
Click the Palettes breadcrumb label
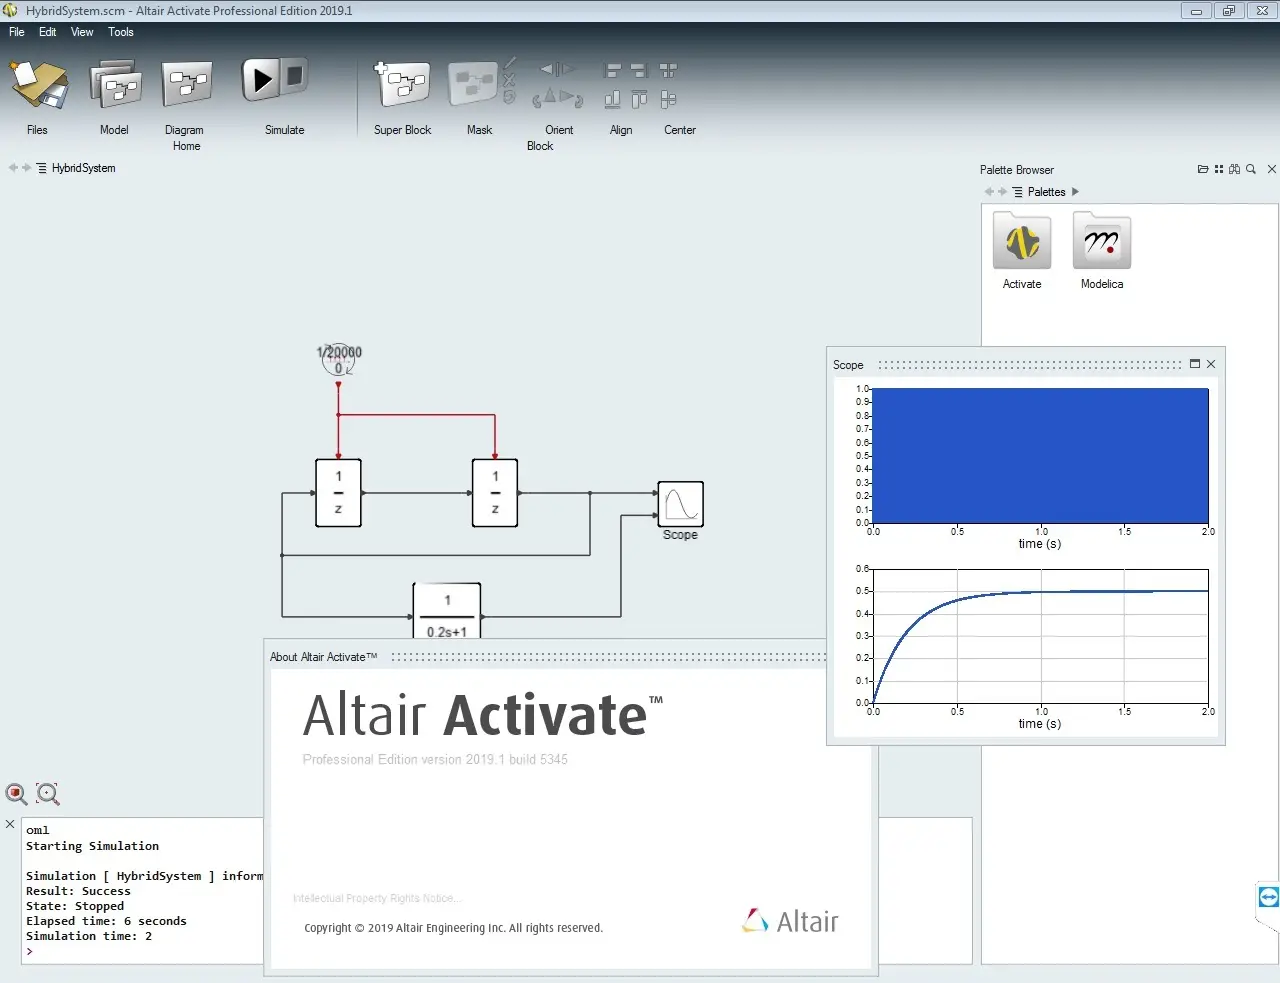[x=1046, y=192]
